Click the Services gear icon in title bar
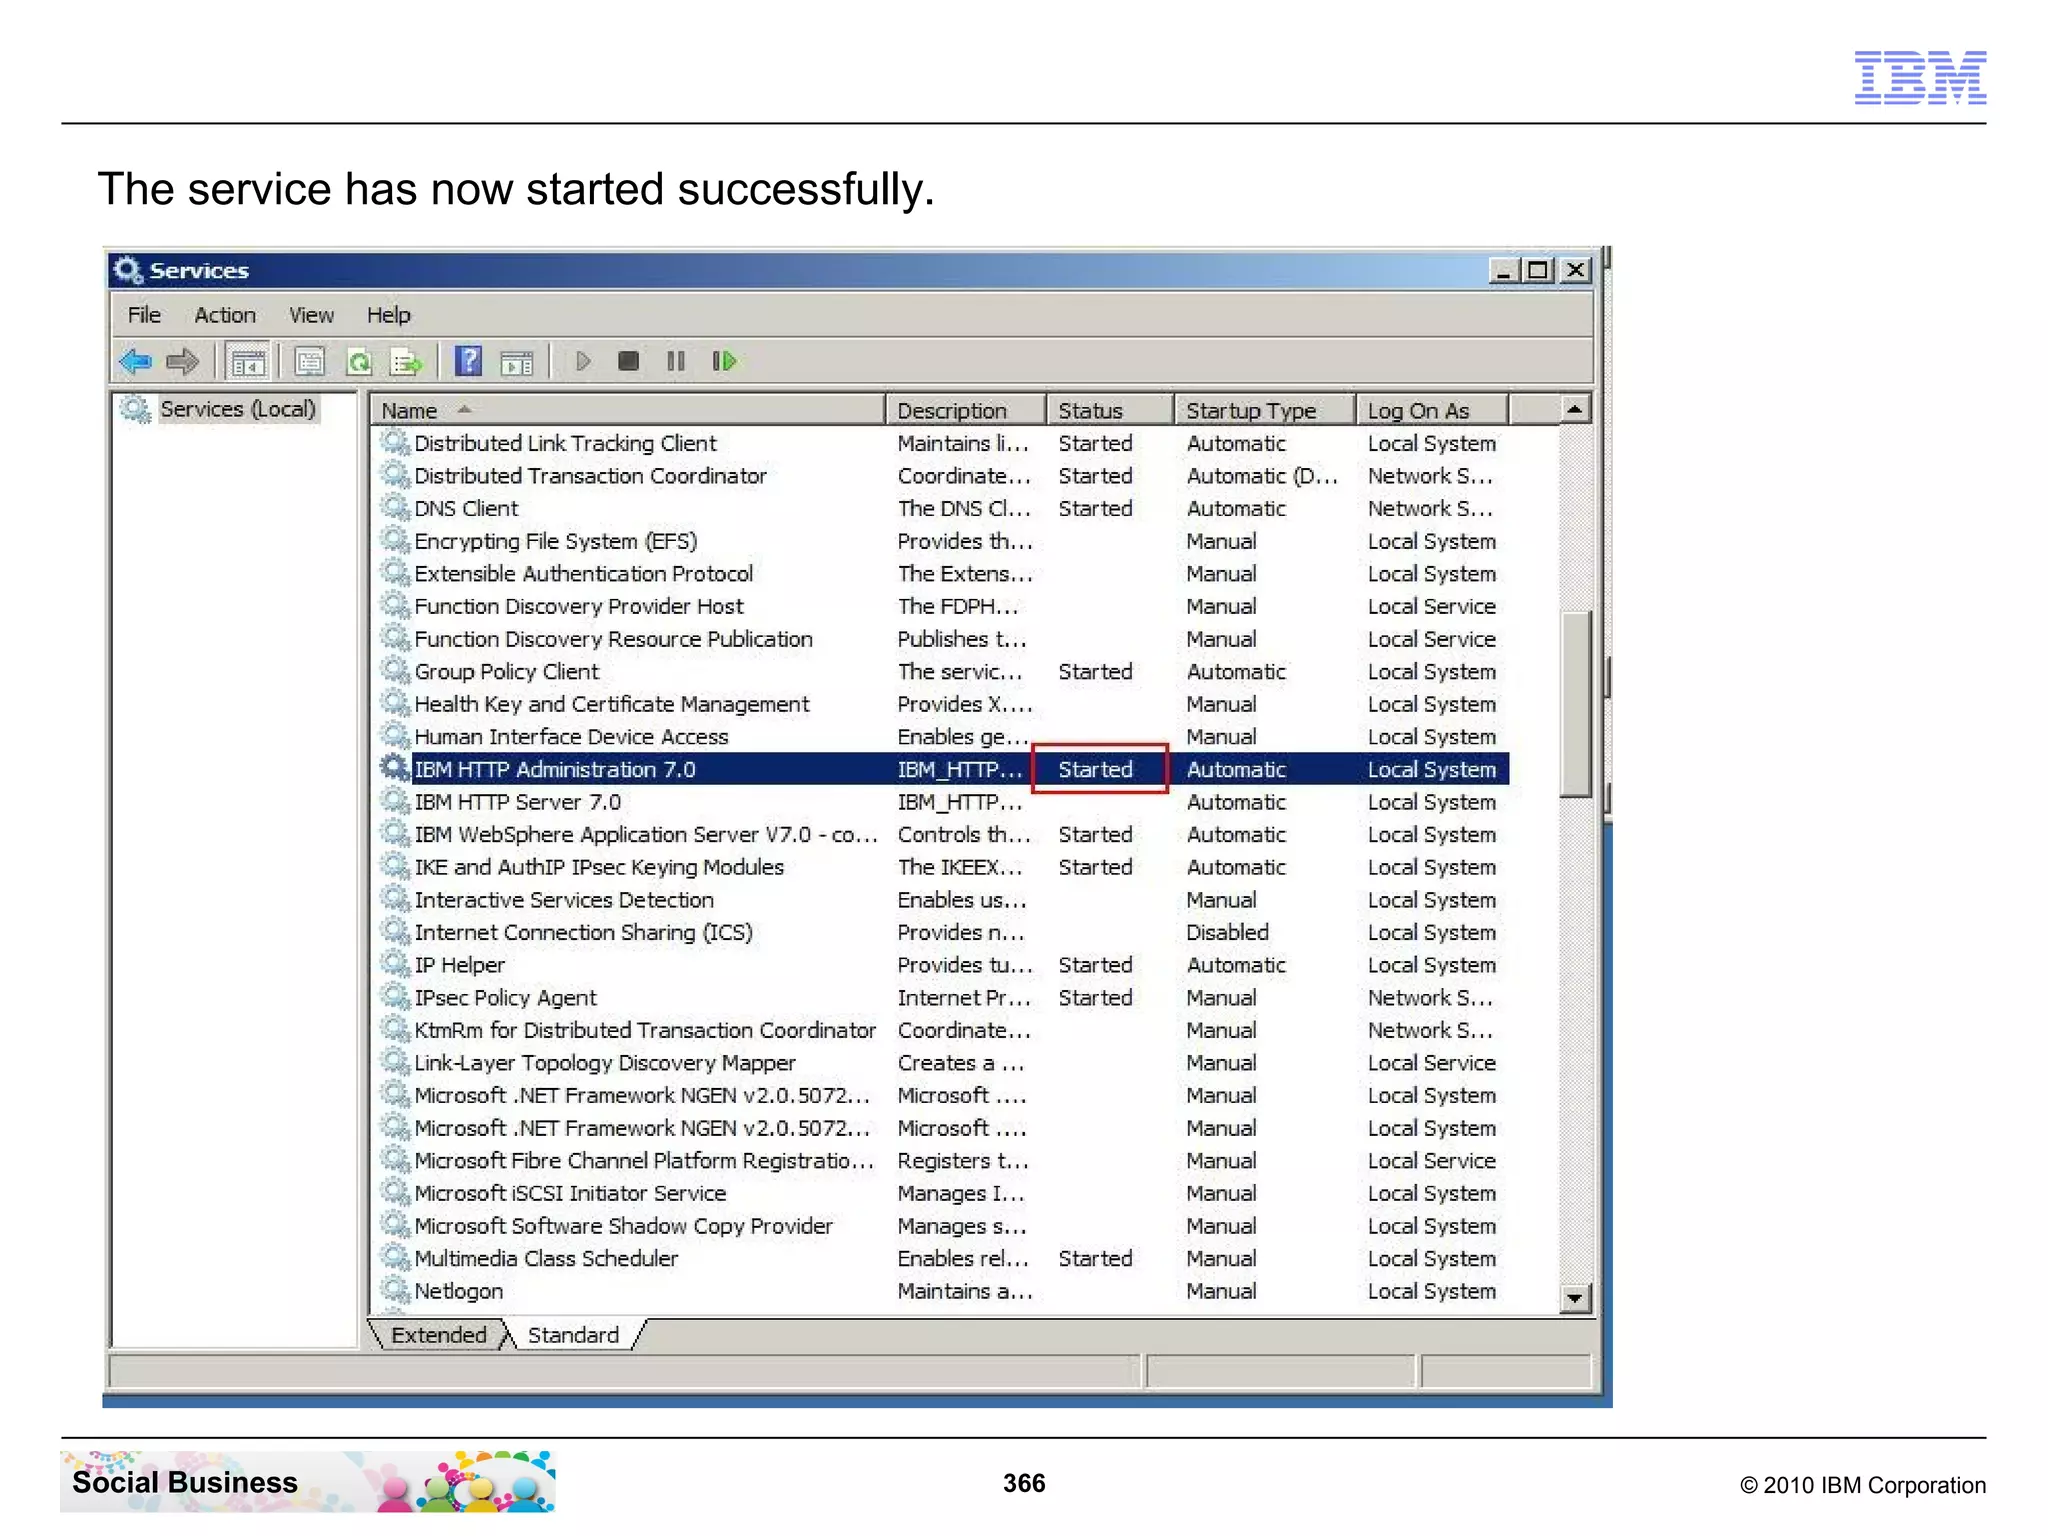 tap(128, 270)
